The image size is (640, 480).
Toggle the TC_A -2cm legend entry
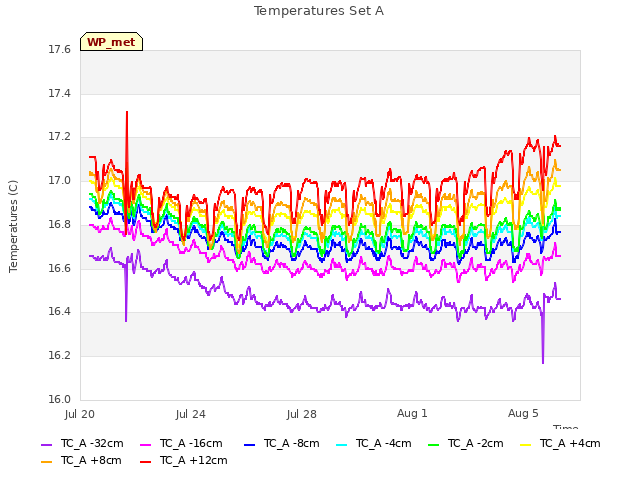pyautogui.click(x=466, y=444)
